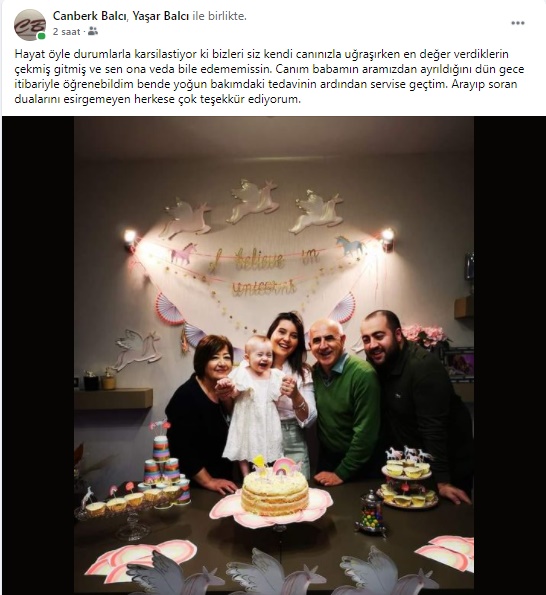Open Yaşar Balcı's profile link
Image resolution: width=546 pixels, height=595 pixels.
pos(160,16)
